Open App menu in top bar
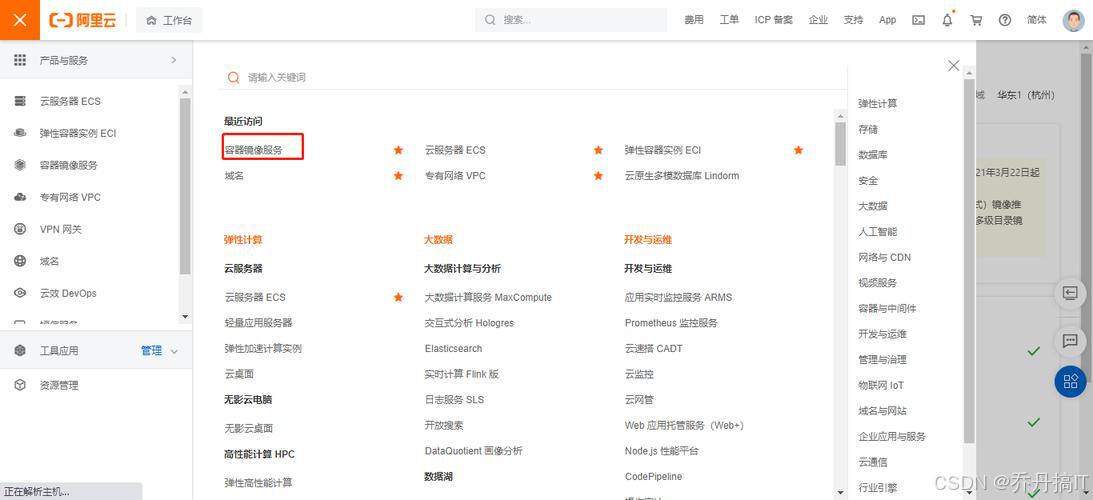The image size is (1093, 500). 887,20
